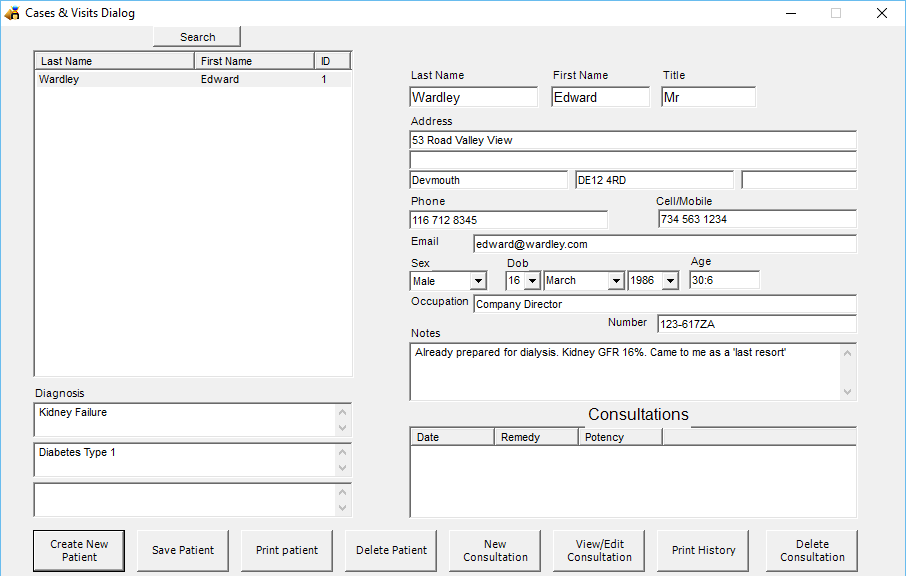
Task: Click the Phone field
Action: [x=509, y=220]
